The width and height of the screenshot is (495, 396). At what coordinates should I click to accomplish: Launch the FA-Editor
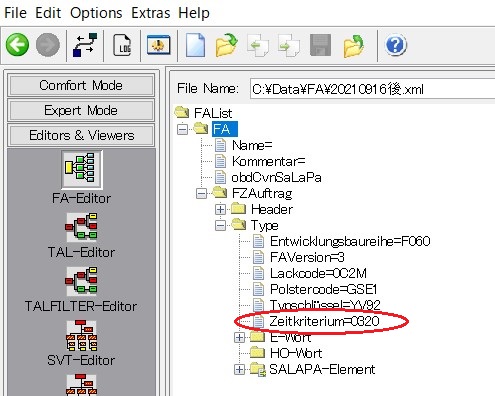coord(82,169)
